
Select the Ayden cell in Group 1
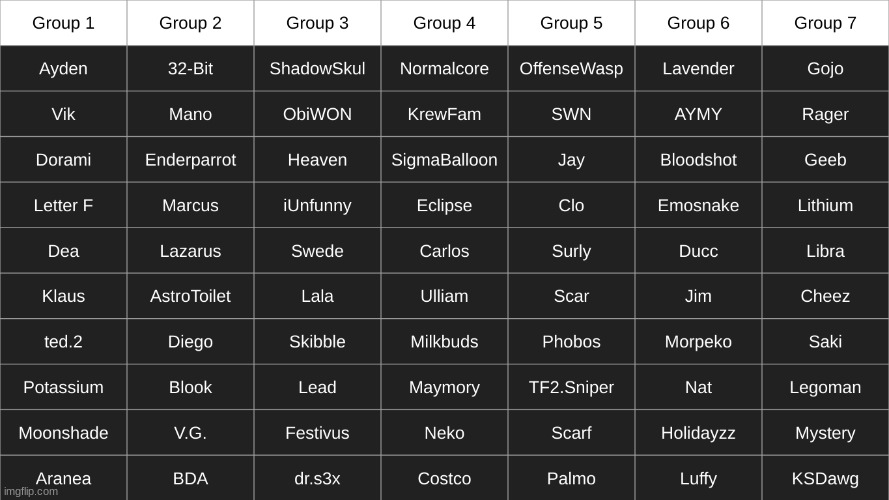pos(63,69)
